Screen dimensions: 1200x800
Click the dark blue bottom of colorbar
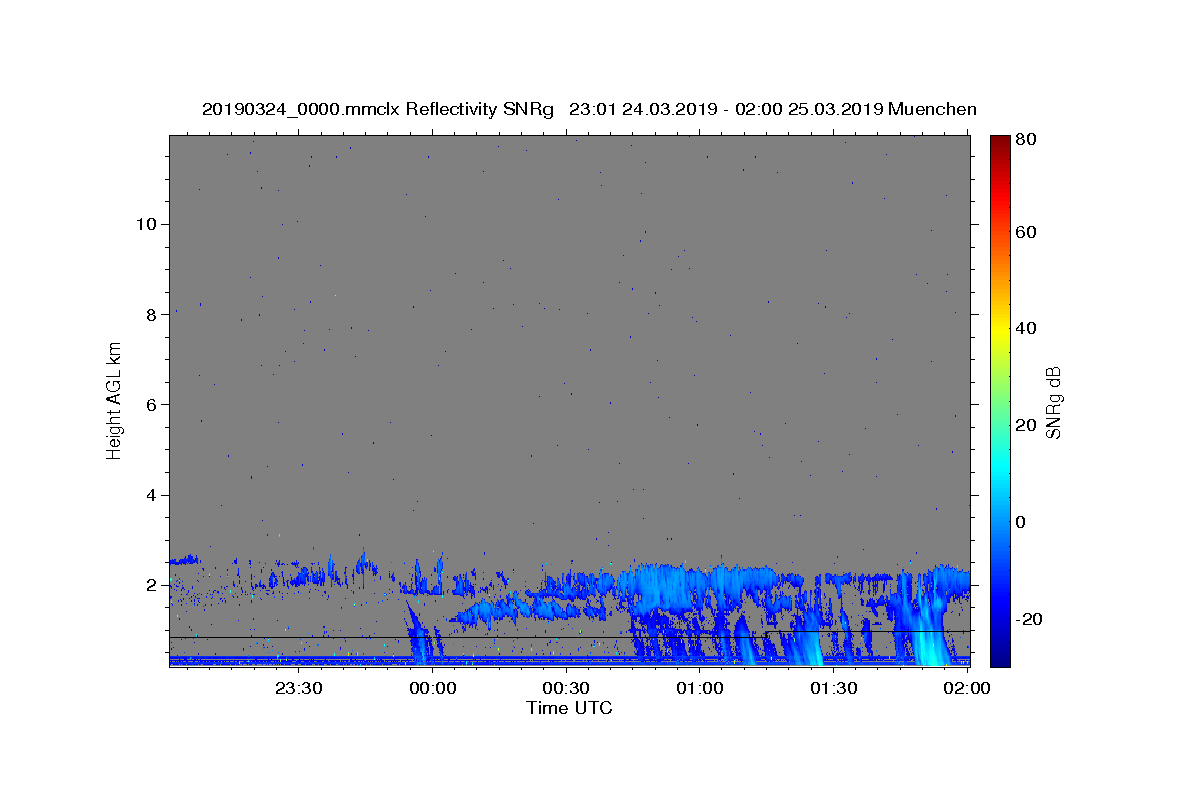[x=1000, y=657]
